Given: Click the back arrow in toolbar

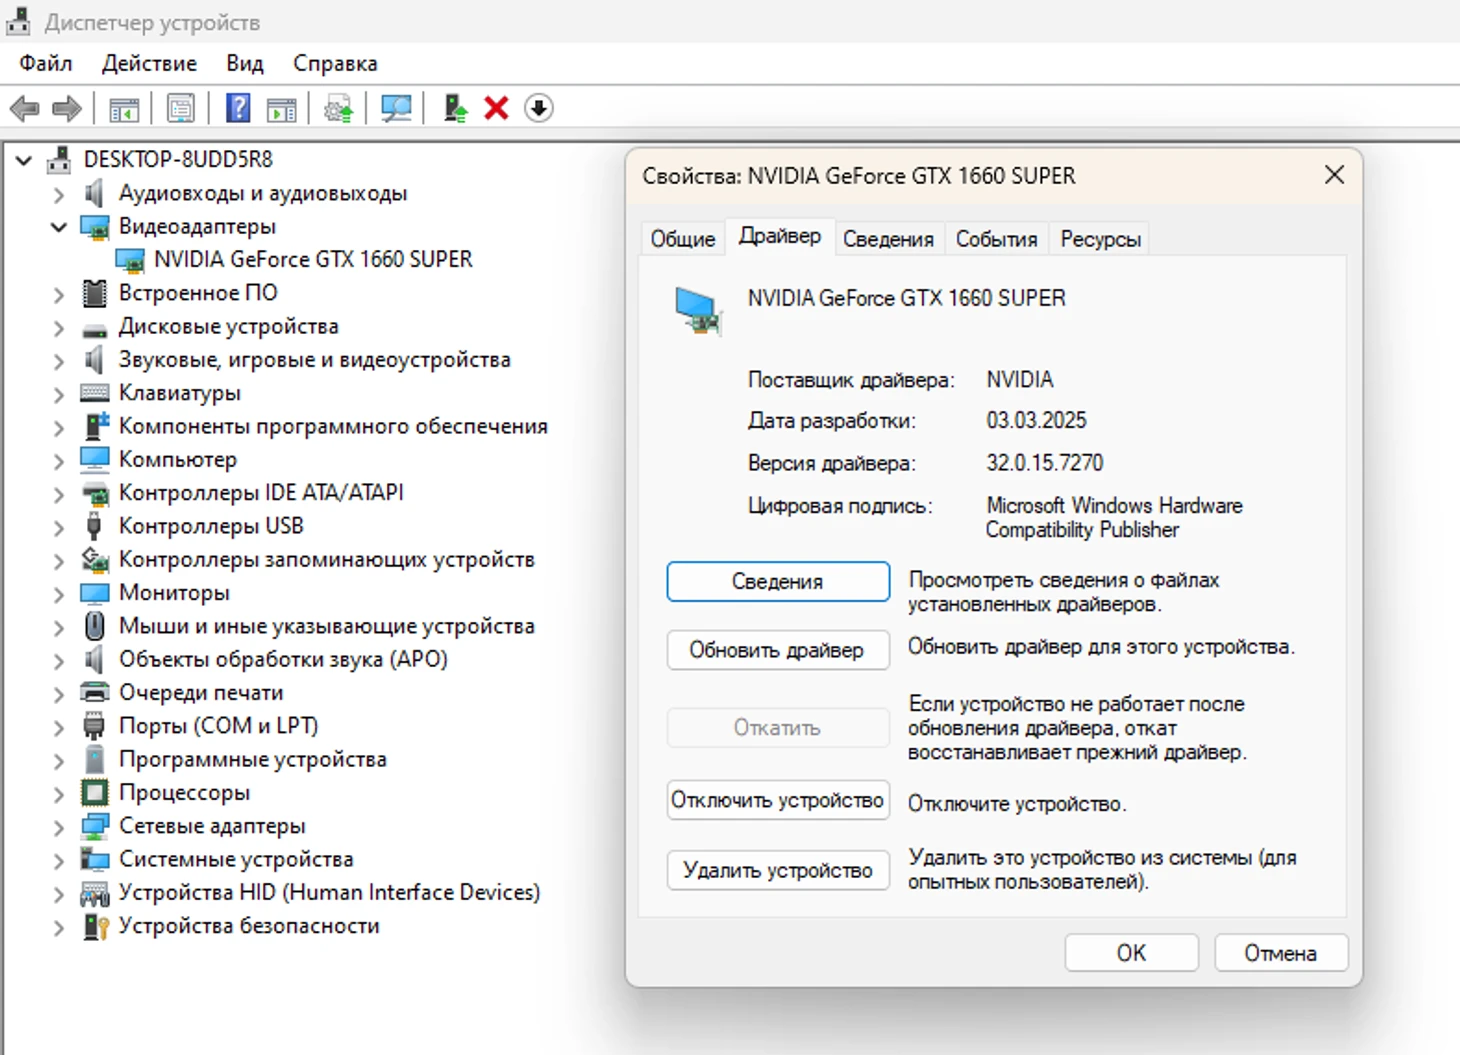Looking at the screenshot, I should [x=24, y=108].
